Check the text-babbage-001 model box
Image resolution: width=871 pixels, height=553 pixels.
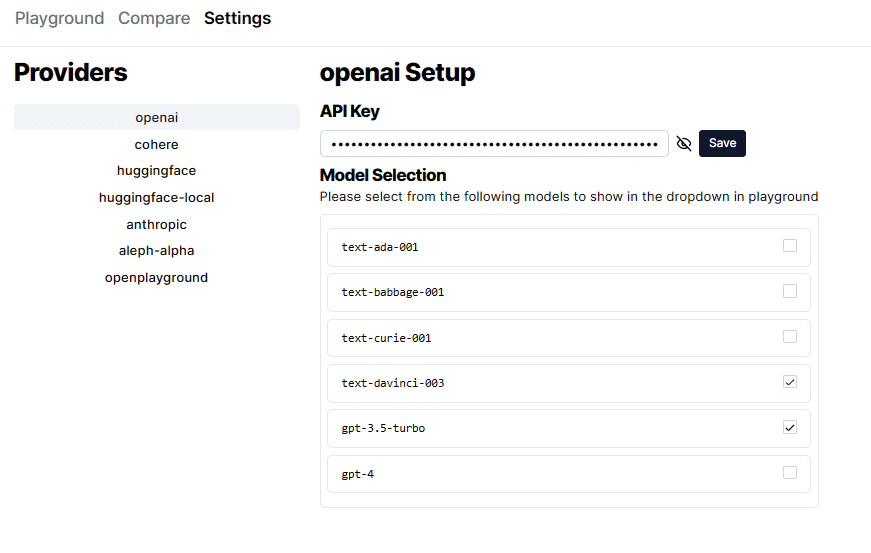click(x=790, y=291)
